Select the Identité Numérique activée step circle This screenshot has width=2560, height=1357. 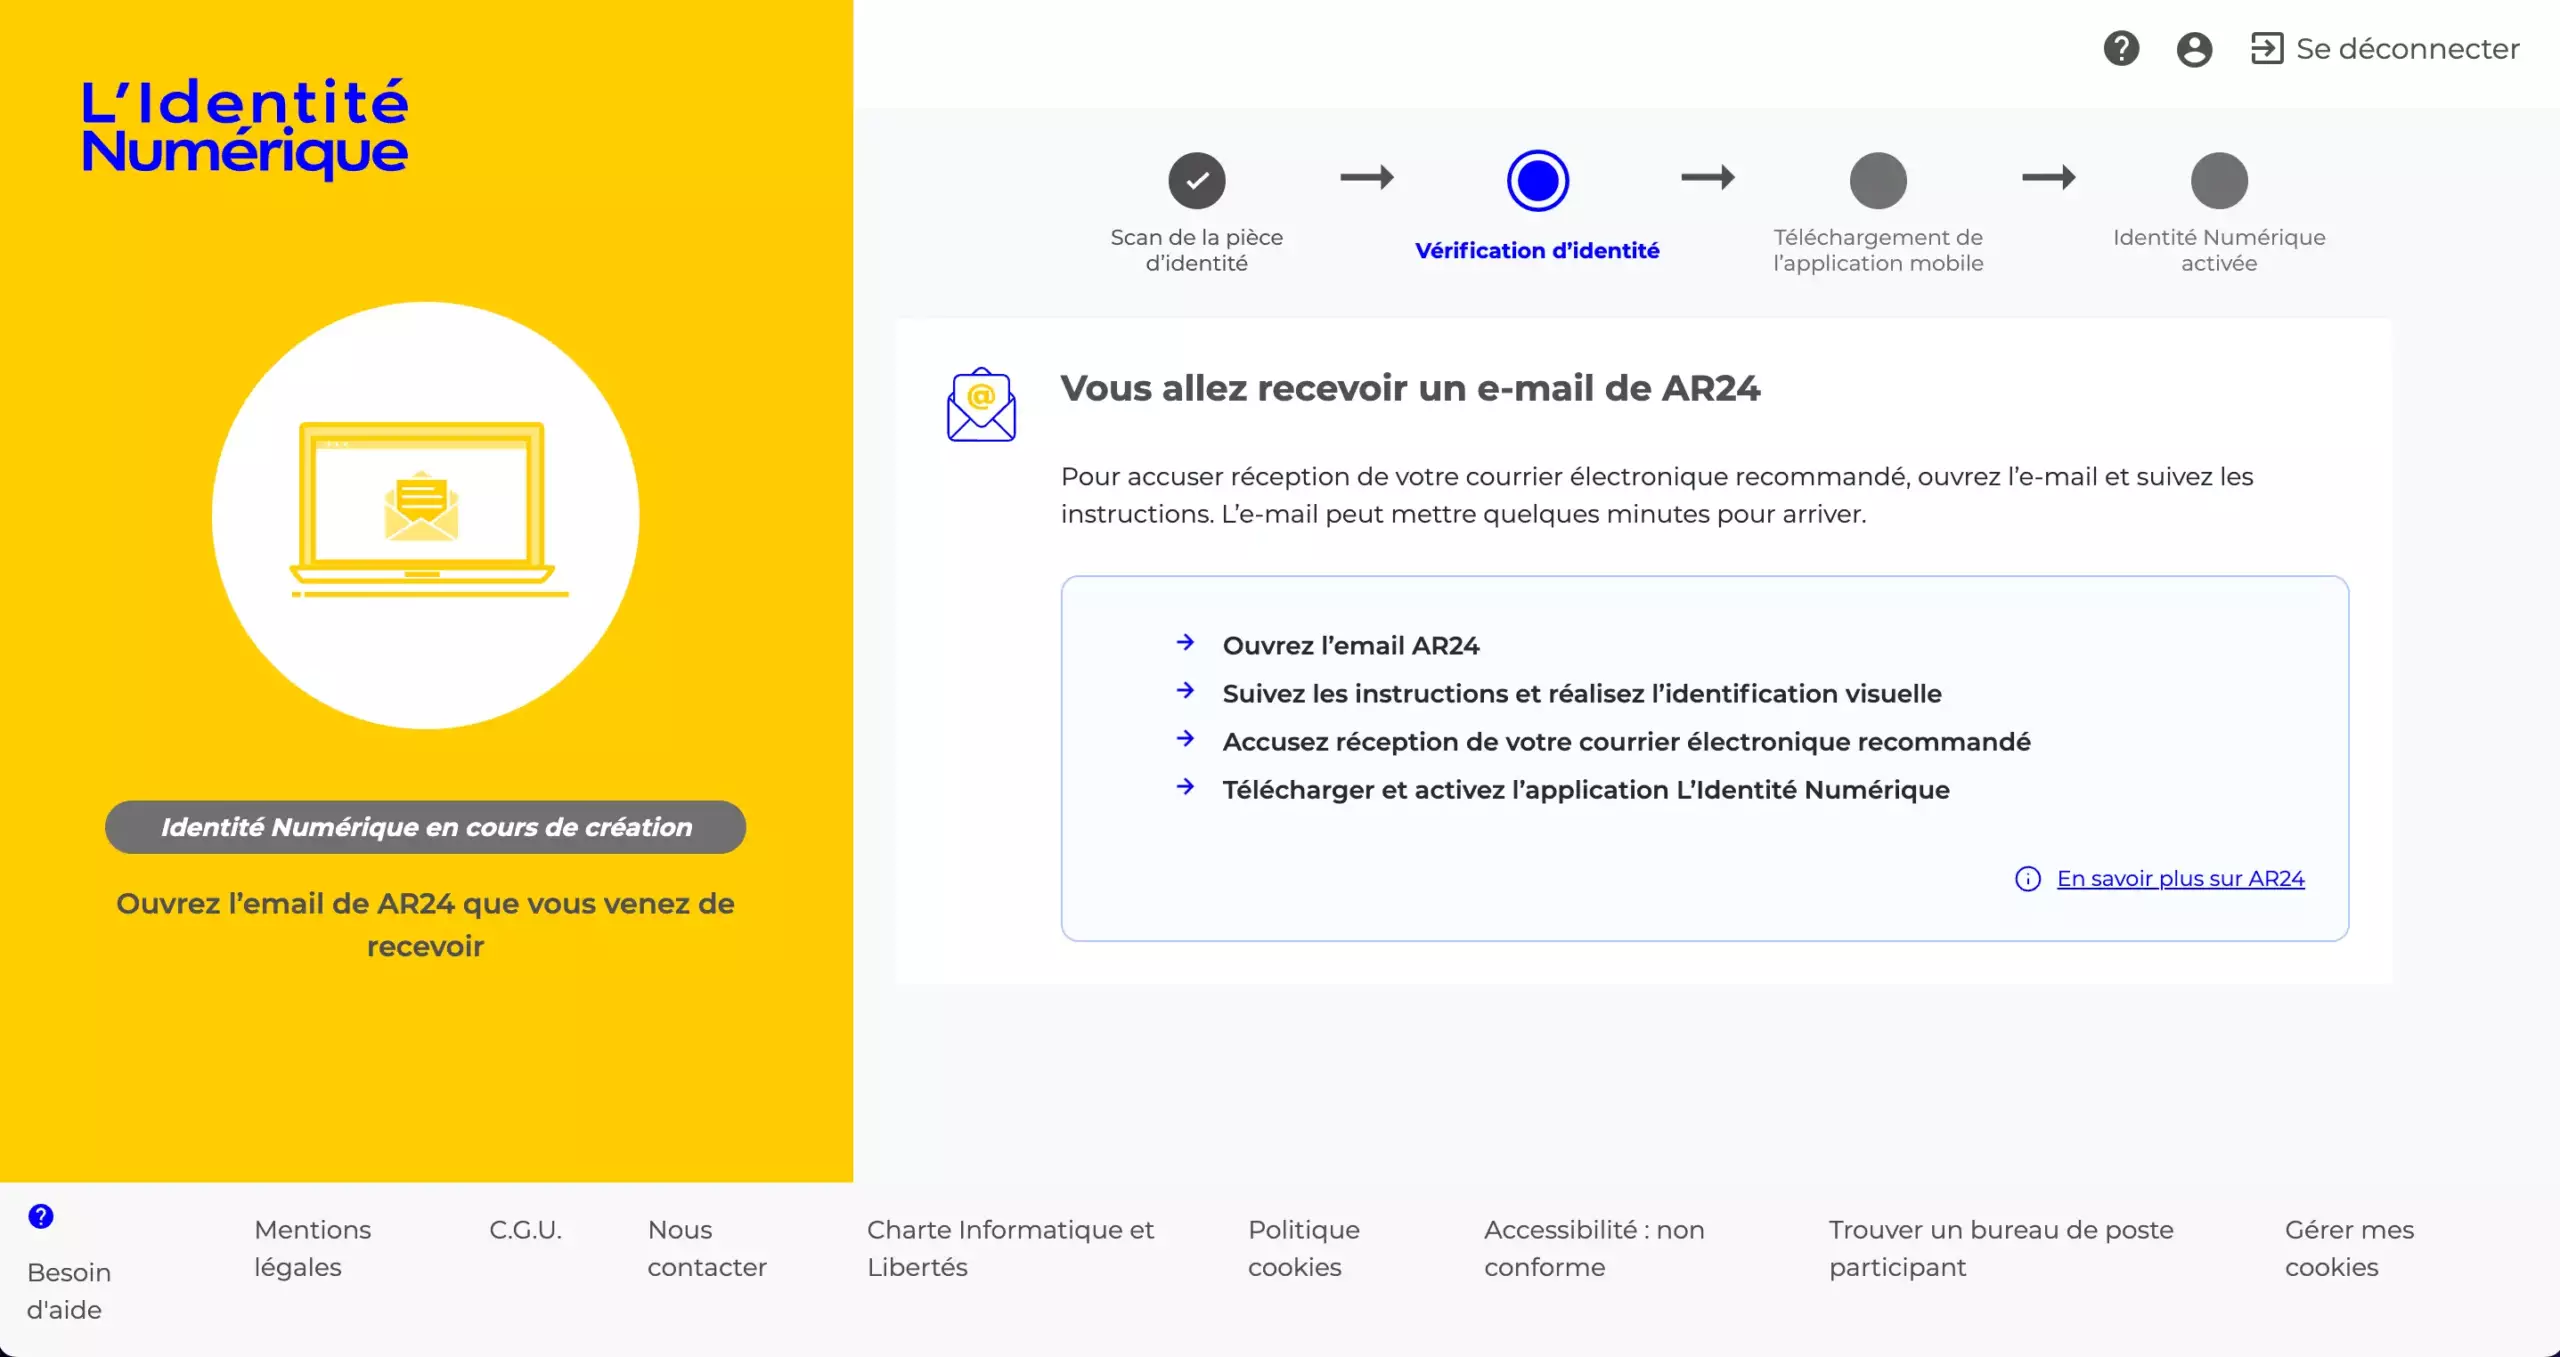[2219, 180]
